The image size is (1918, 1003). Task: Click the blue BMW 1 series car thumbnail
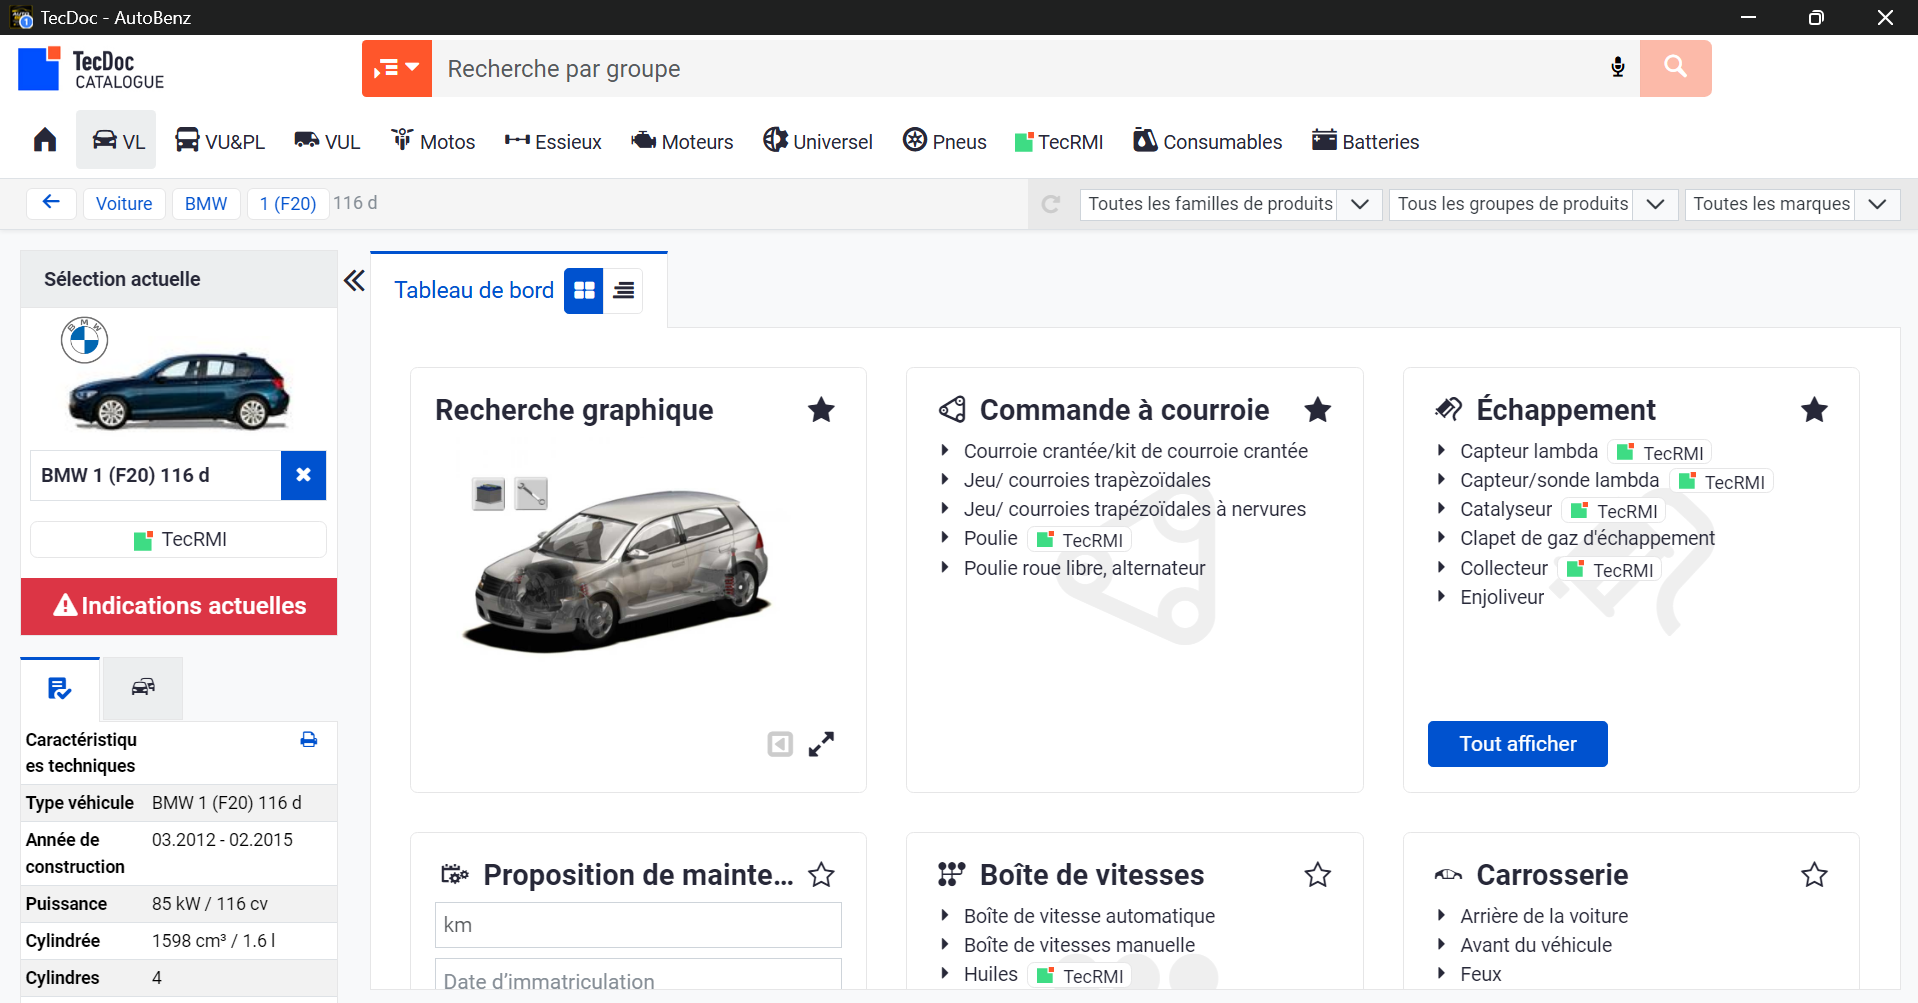click(179, 389)
